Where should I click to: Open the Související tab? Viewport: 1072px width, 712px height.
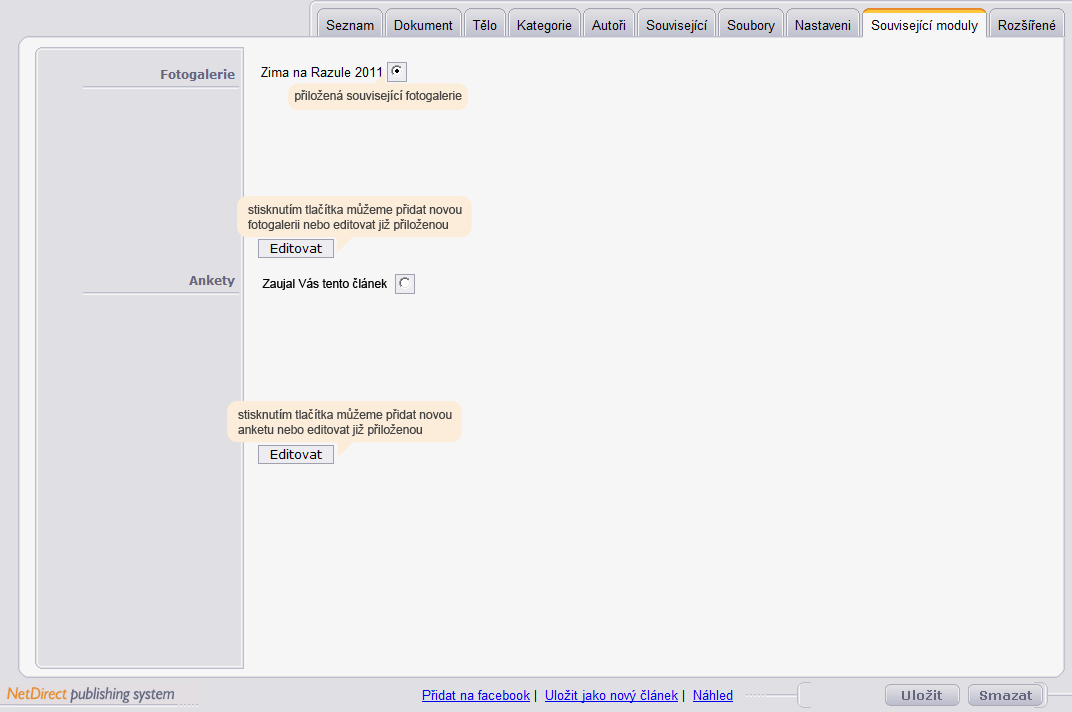coord(676,24)
